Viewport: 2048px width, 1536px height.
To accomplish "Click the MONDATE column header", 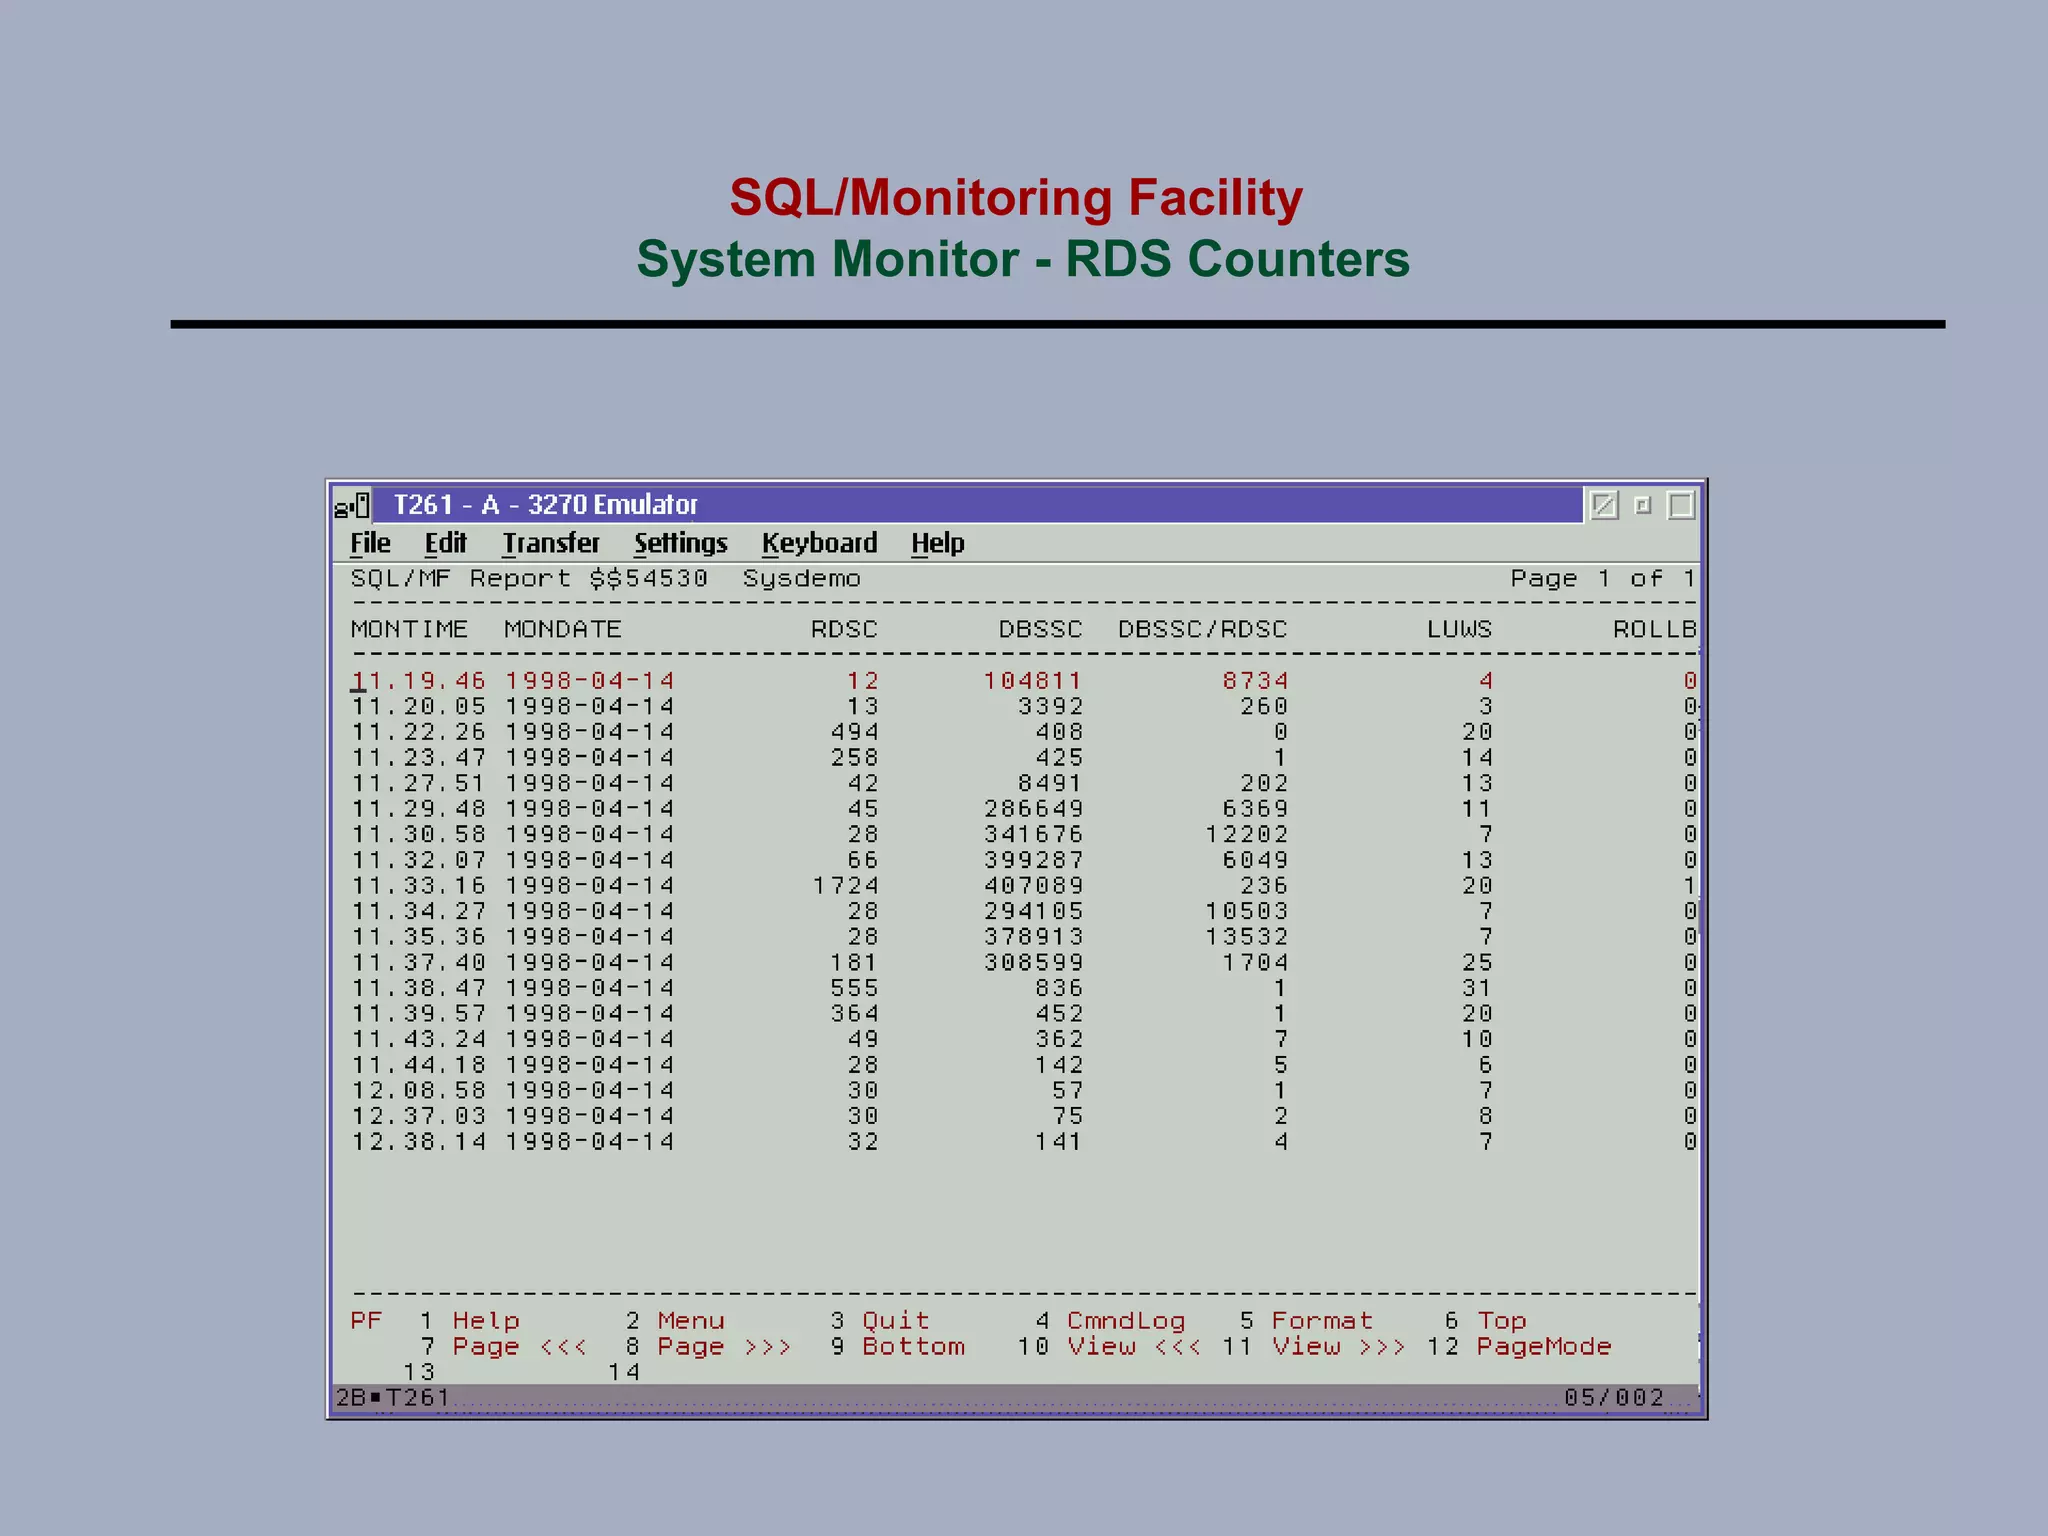I will [563, 629].
